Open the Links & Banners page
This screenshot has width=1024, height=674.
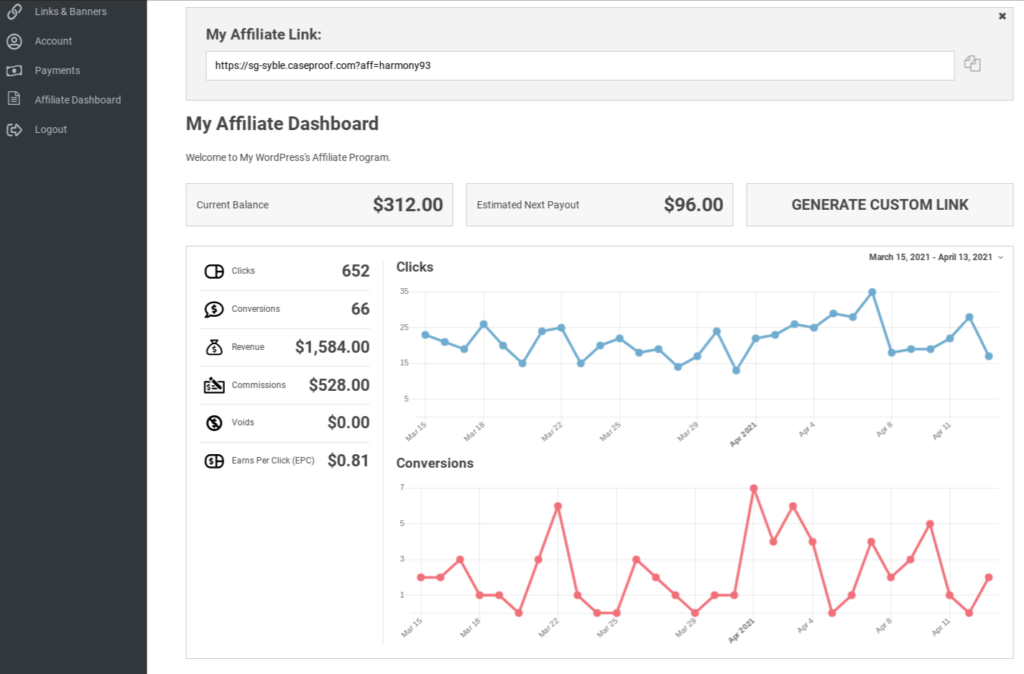[68, 11]
